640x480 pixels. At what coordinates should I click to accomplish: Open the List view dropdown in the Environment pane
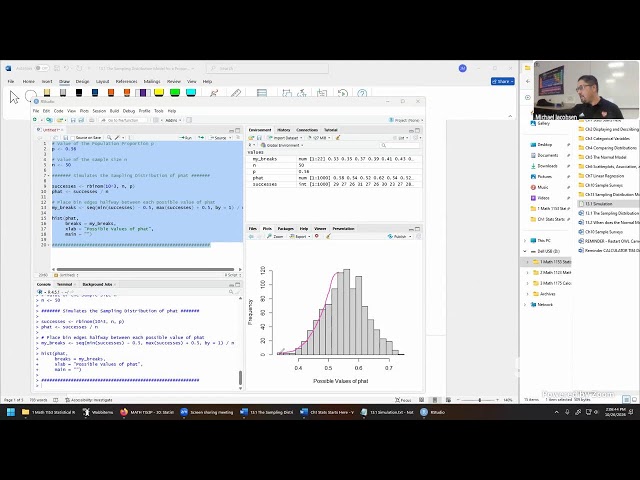click(x=401, y=138)
